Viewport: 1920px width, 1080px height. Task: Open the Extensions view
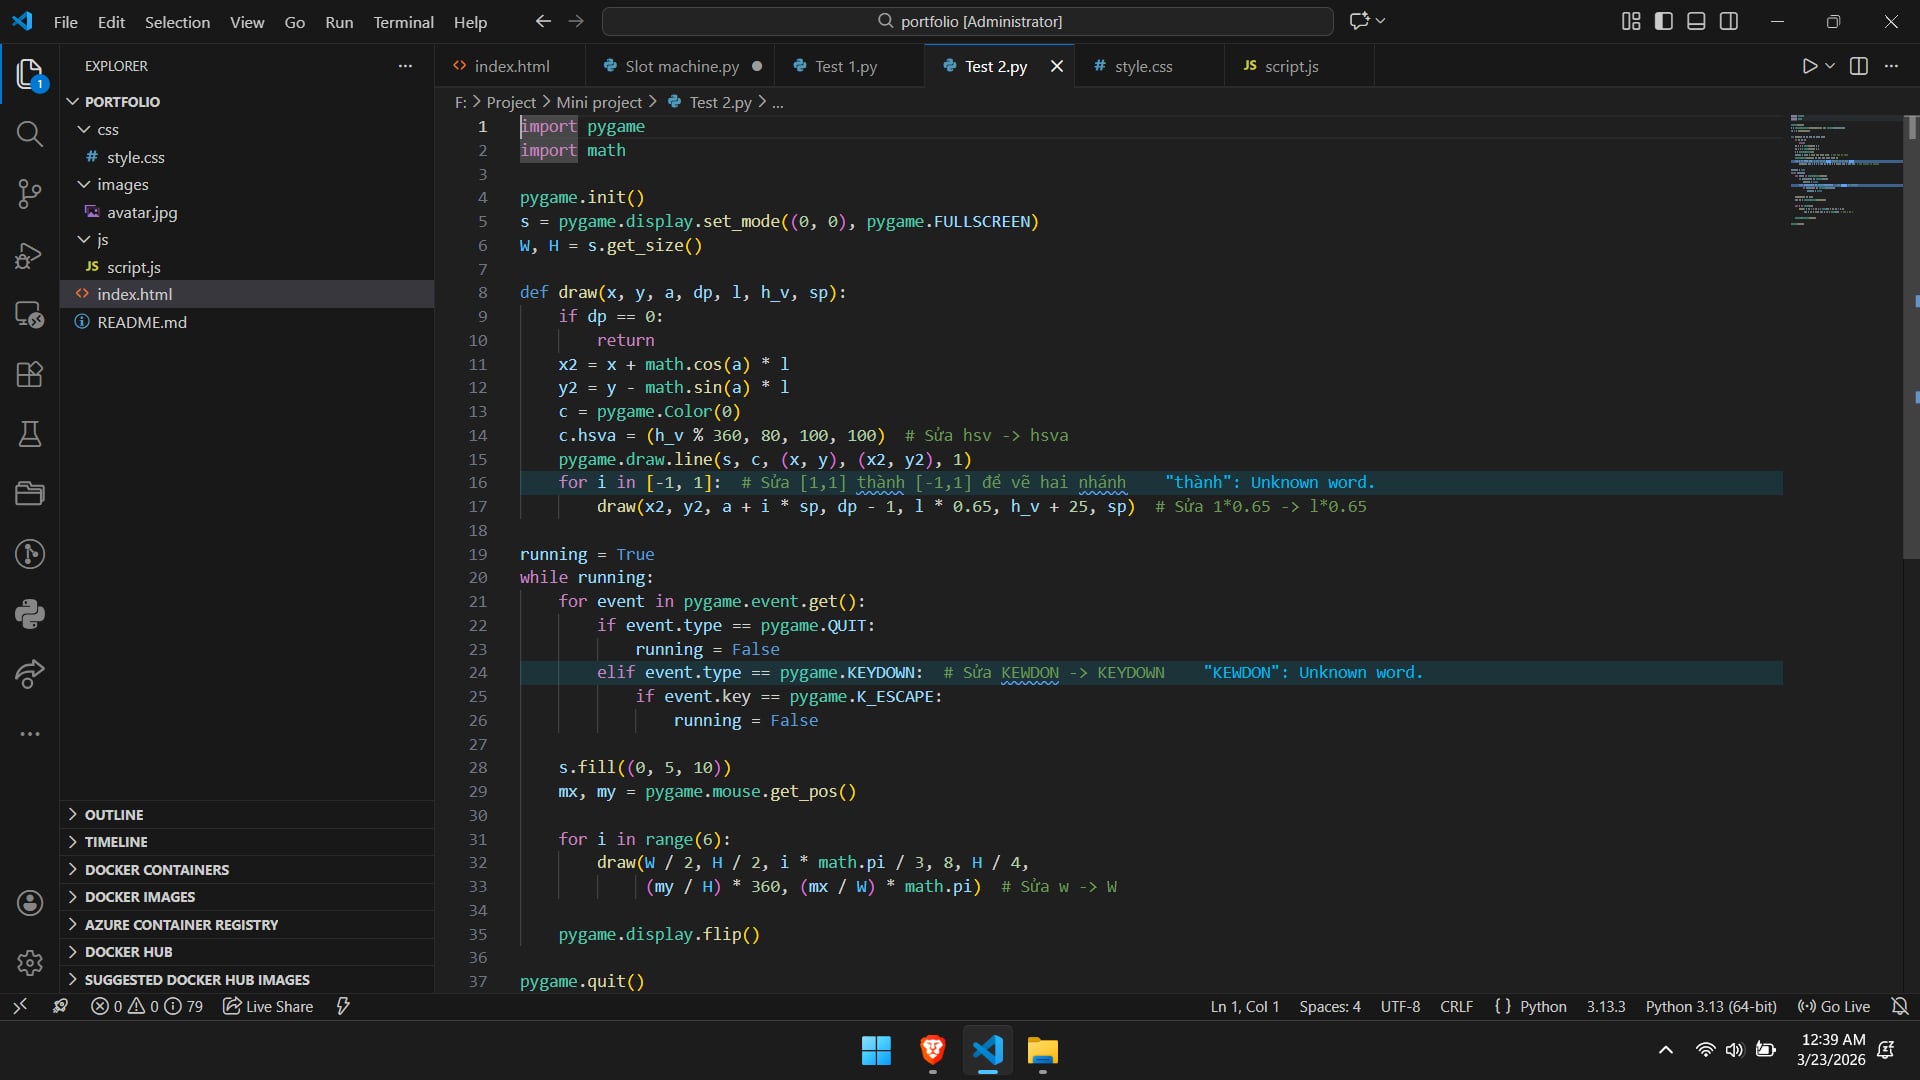point(30,374)
